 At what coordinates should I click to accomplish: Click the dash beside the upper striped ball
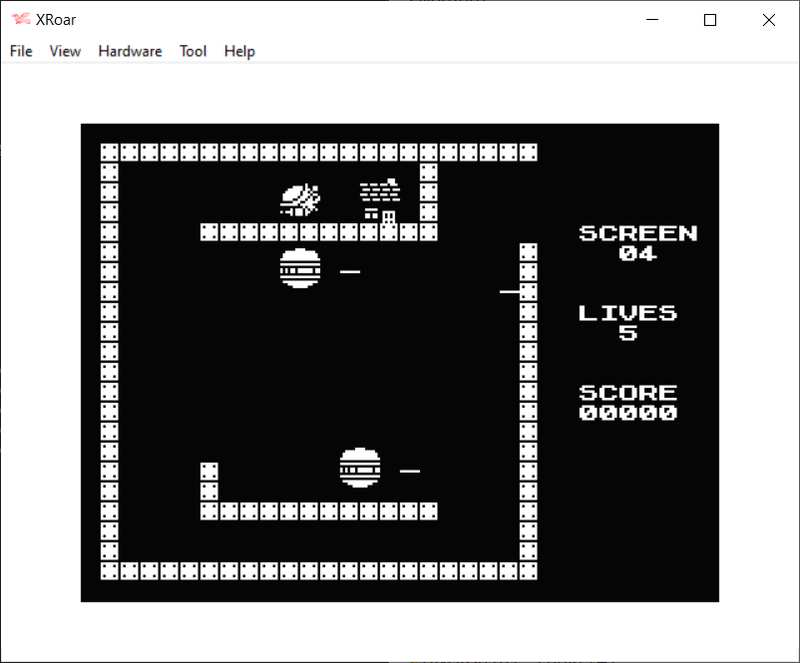pos(350,271)
